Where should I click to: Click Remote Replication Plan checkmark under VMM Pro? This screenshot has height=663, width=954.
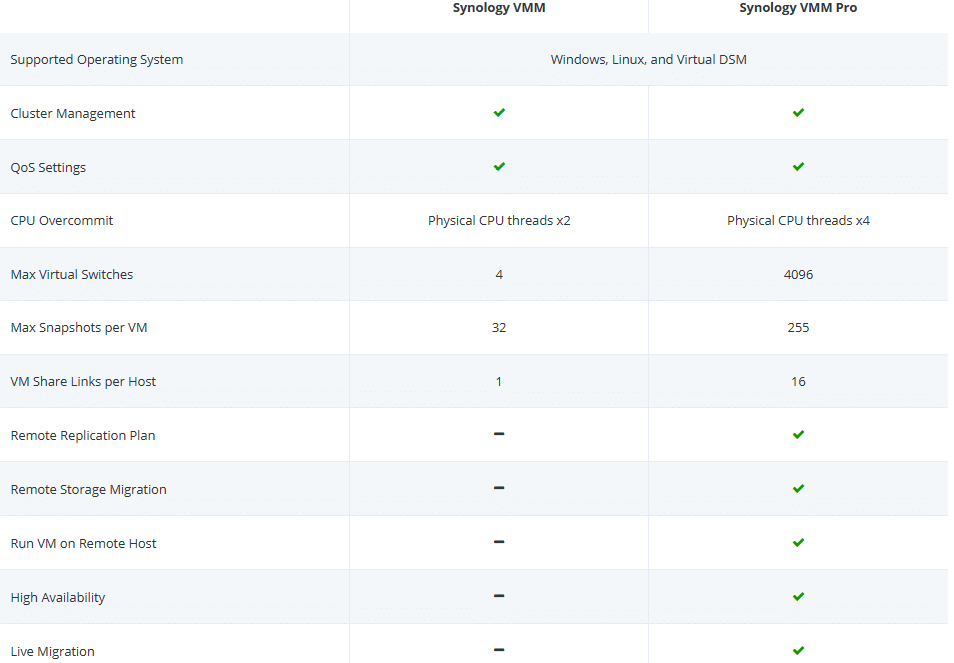click(799, 435)
